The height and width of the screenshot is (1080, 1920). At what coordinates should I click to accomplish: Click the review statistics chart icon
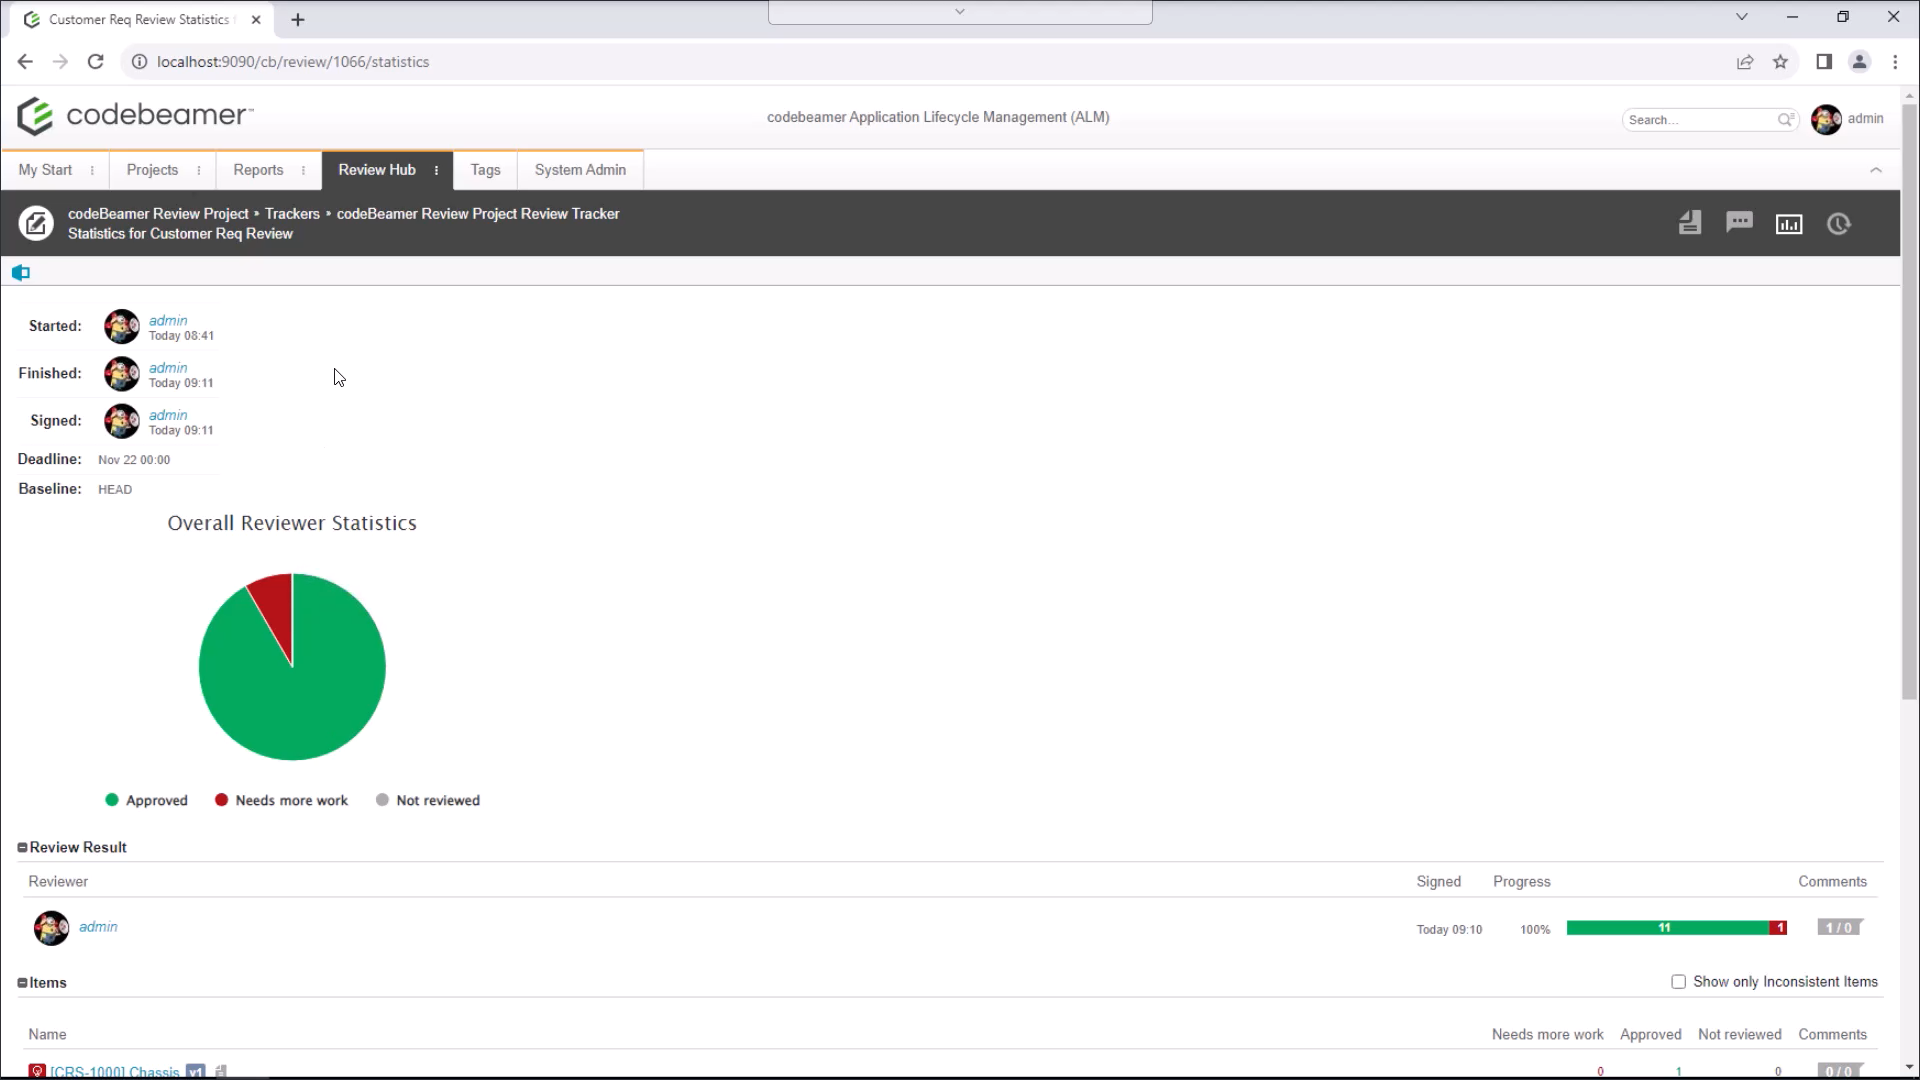(x=1789, y=224)
